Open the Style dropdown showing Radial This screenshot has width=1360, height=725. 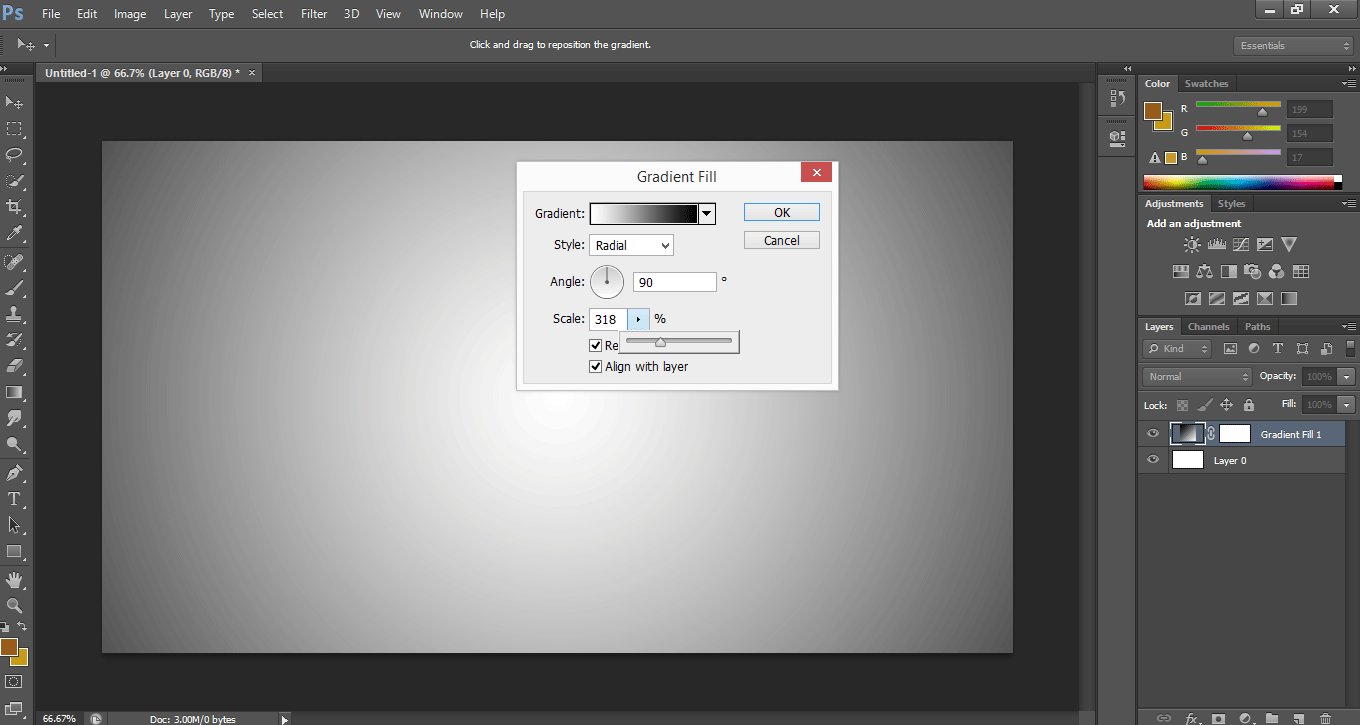pyautogui.click(x=631, y=245)
